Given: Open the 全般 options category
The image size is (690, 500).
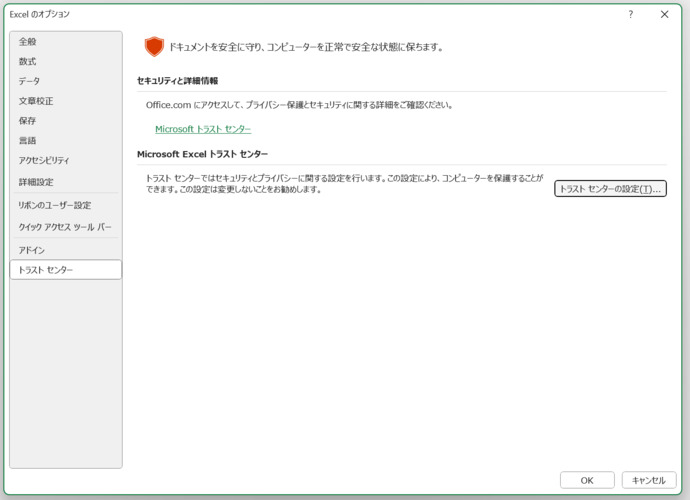Looking at the screenshot, I should (x=66, y=42).
